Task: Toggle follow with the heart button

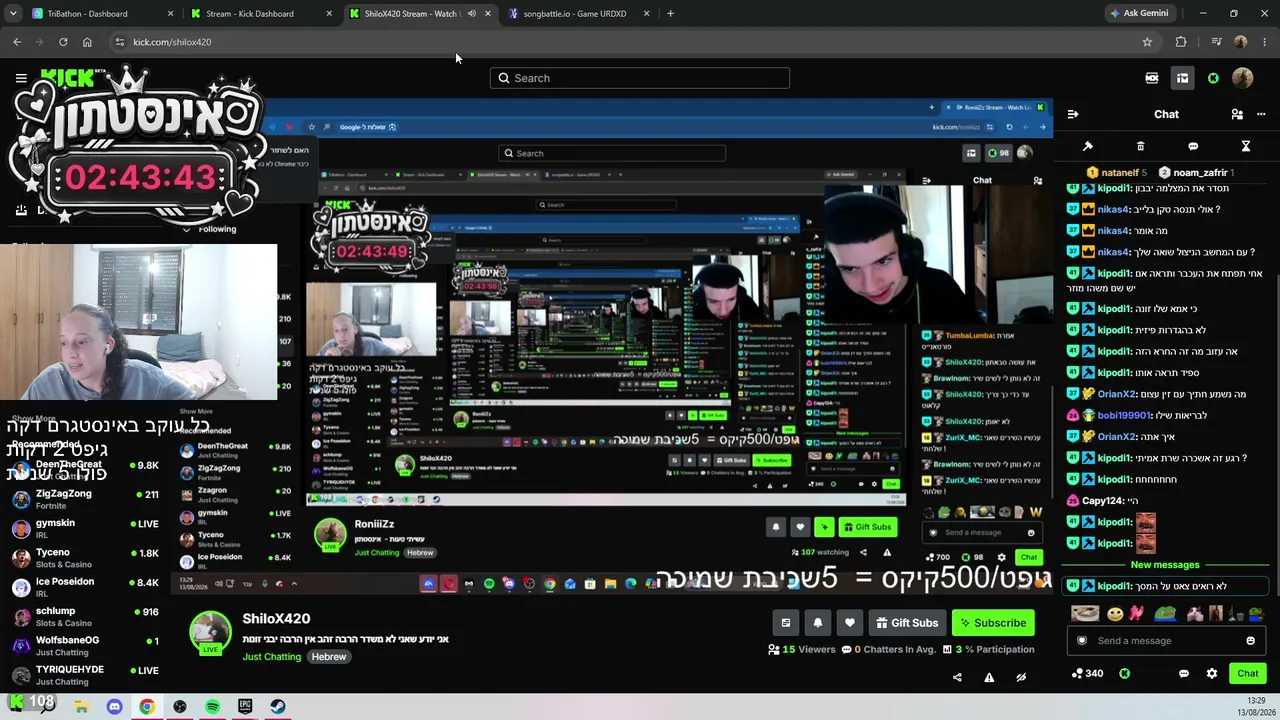Action: pyautogui.click(x=850, y=623)
